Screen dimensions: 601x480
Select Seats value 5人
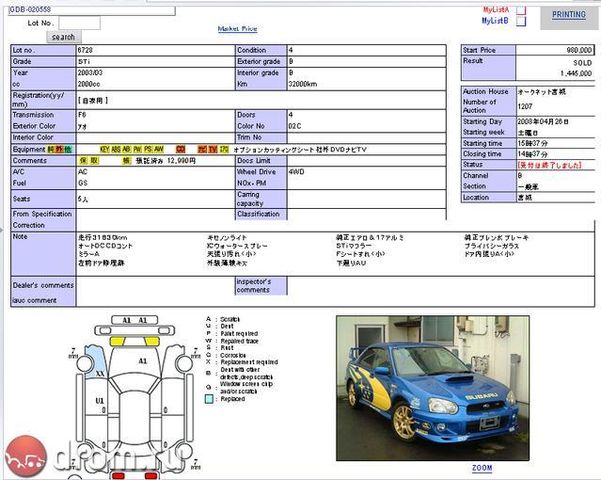83,199
